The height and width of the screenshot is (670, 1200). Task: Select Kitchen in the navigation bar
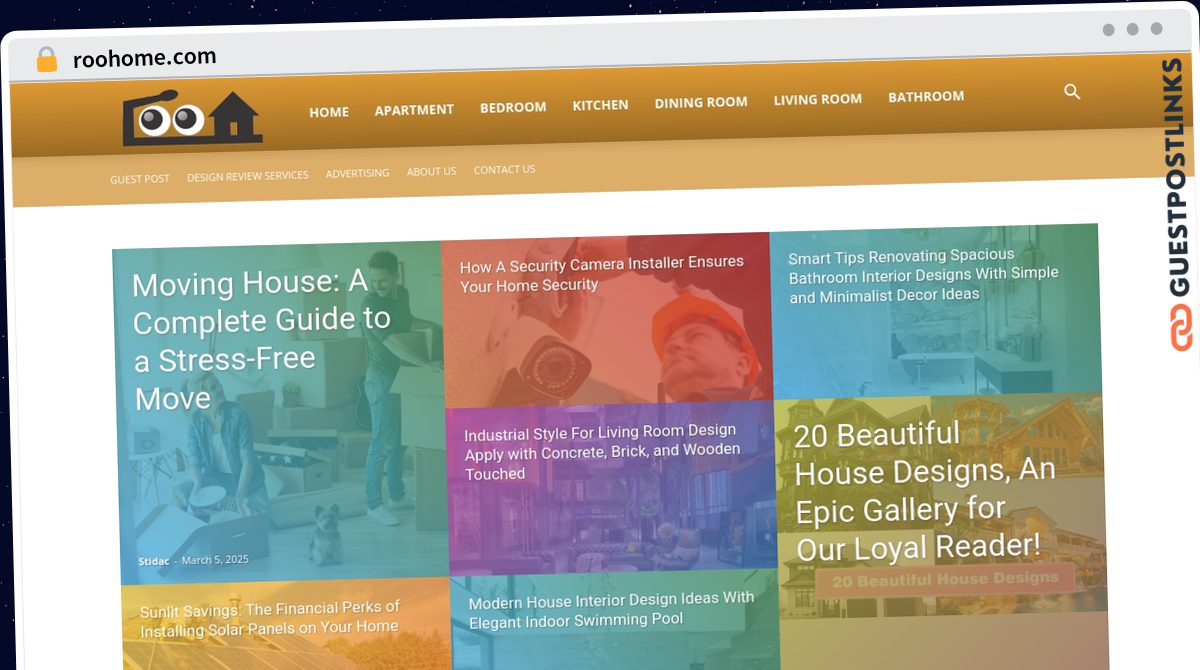click(600, 105)
